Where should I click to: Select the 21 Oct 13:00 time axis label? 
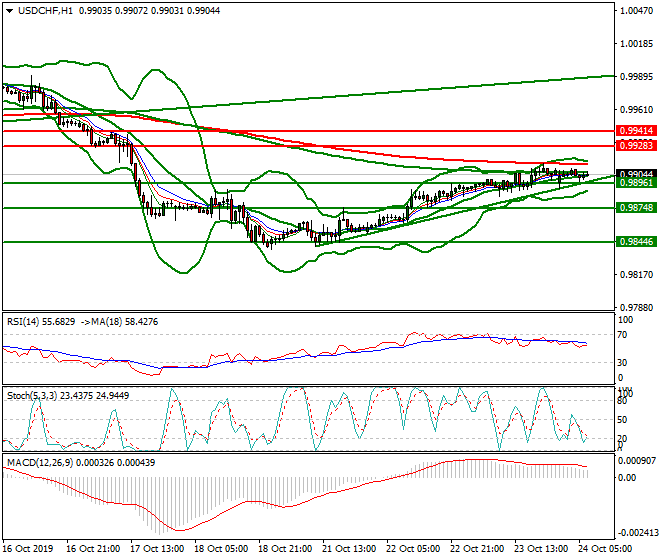point(349,549)
